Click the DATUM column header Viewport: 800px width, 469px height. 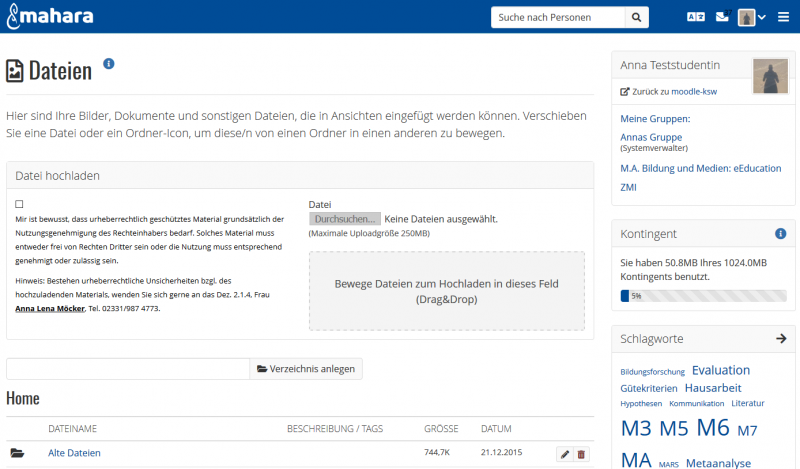click(x=496, y=429)
